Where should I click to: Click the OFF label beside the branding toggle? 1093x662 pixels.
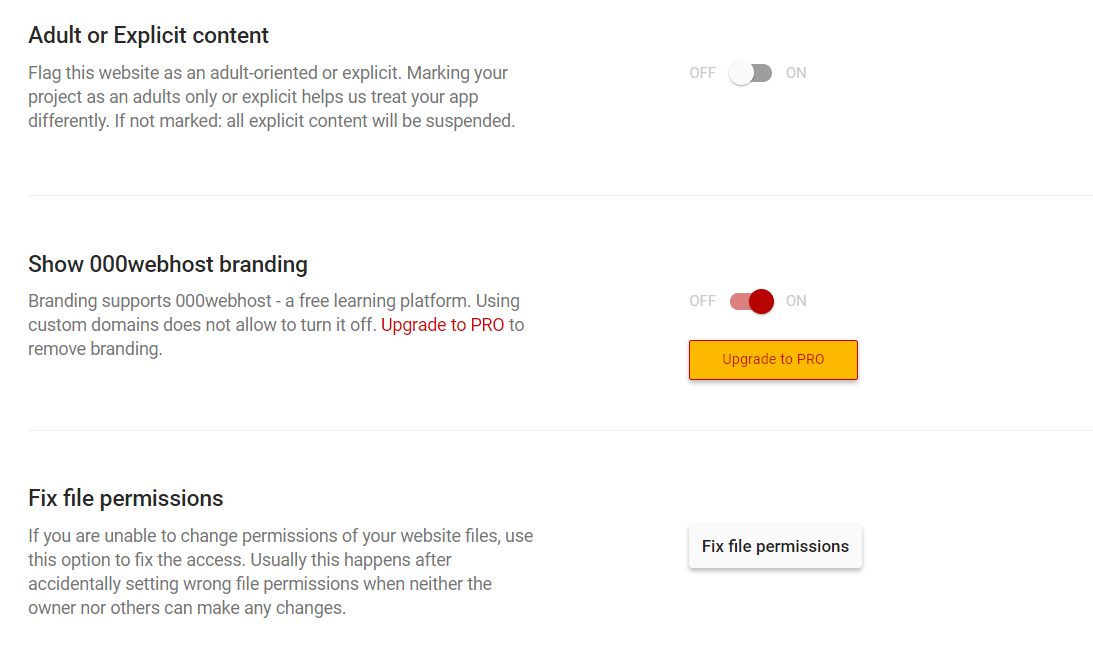(x=702, y=301)
